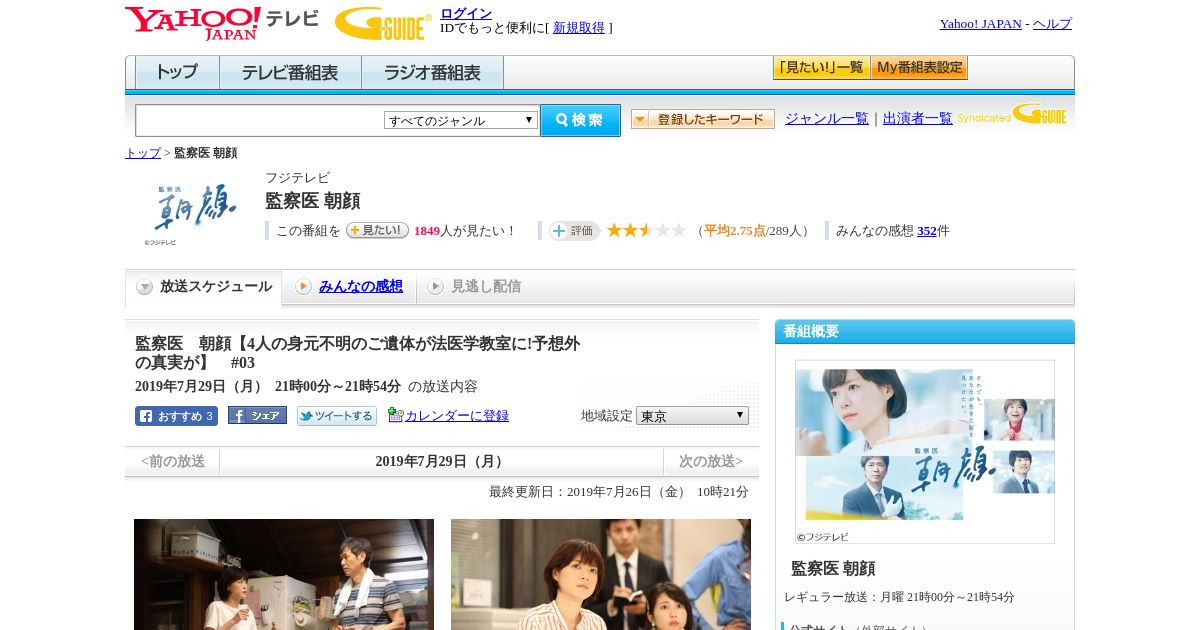Open the トップ navigation tab
Viewport: 1200px width, 630px height.
[x=177, y=73]
